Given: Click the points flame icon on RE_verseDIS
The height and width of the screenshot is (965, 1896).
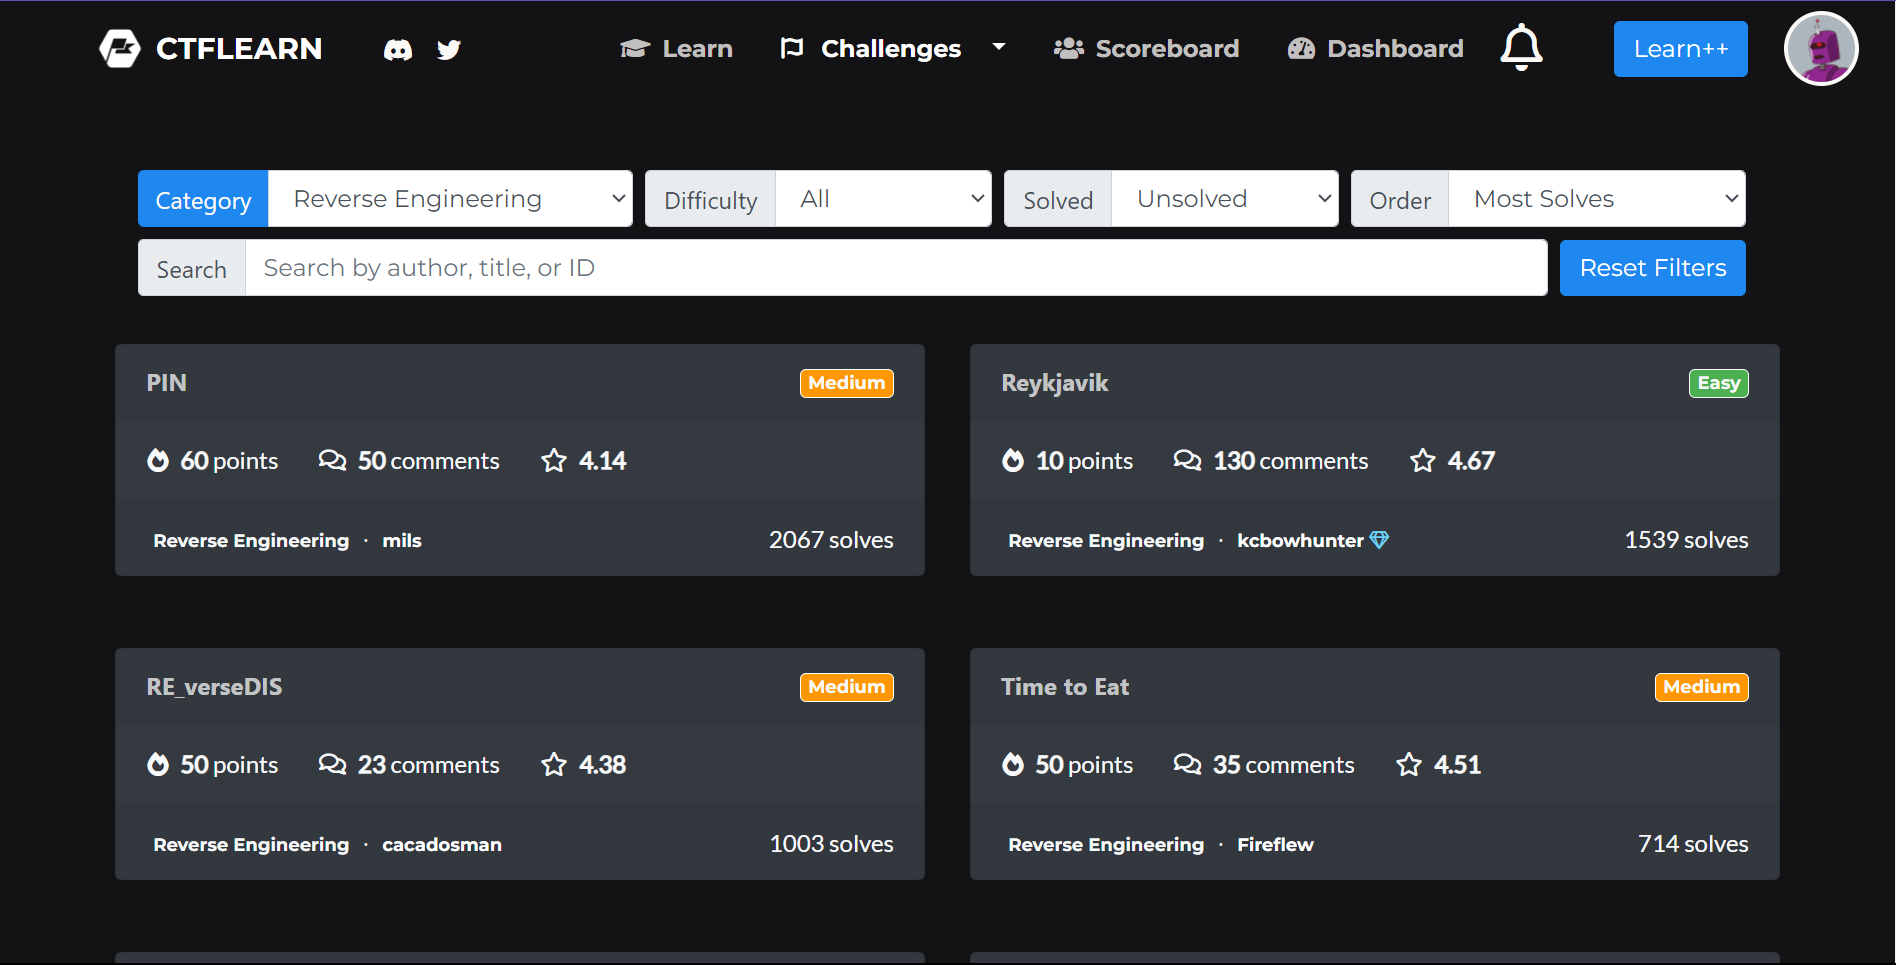Looking at the screenshot, I should (x=158, y=765).
